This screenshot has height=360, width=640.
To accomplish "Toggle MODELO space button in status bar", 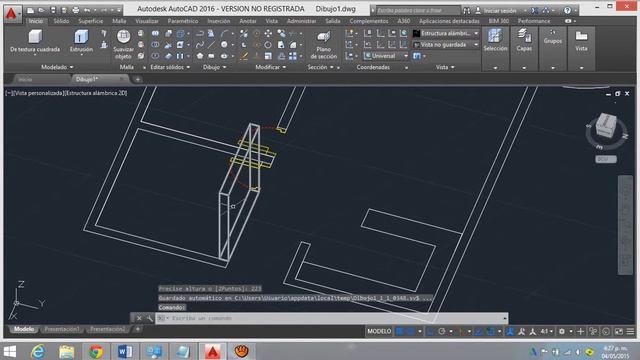I will pyautogui.click(x=379, y=331).
